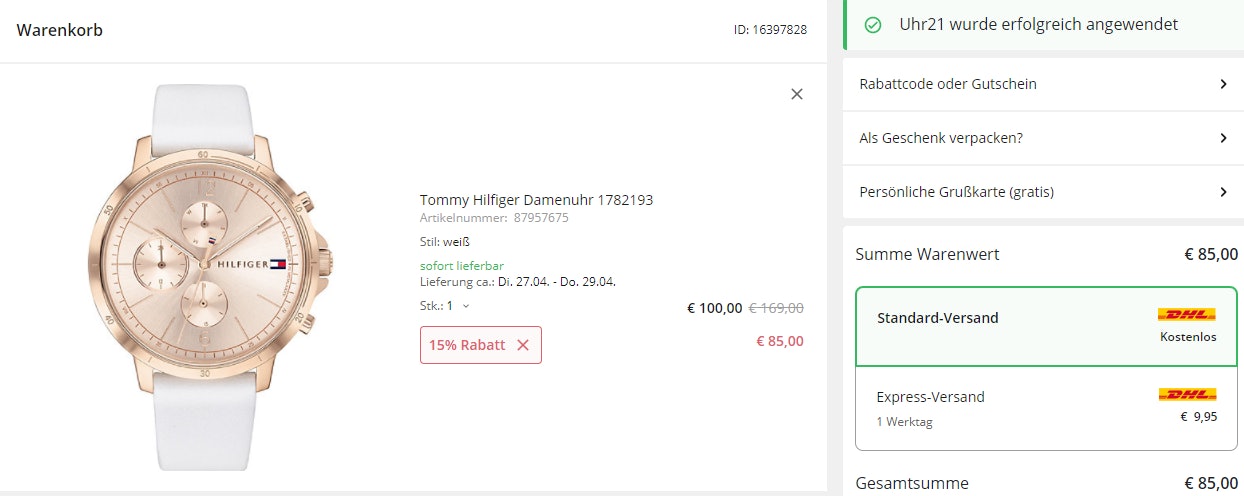The height and width of the screenshot is (496, 1244).
Task: Remove the 15% Rabatt discount via its X
Action: click(x=523, y=345)
